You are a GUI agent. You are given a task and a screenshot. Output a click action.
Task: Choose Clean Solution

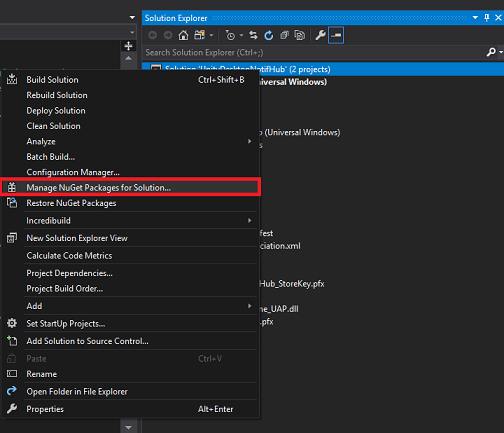pos(130,126)
